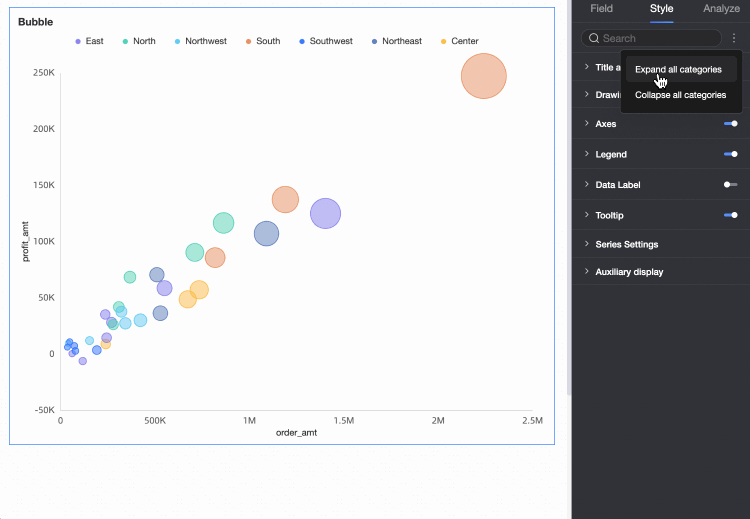Toggle the North legend series

(139, 41)
